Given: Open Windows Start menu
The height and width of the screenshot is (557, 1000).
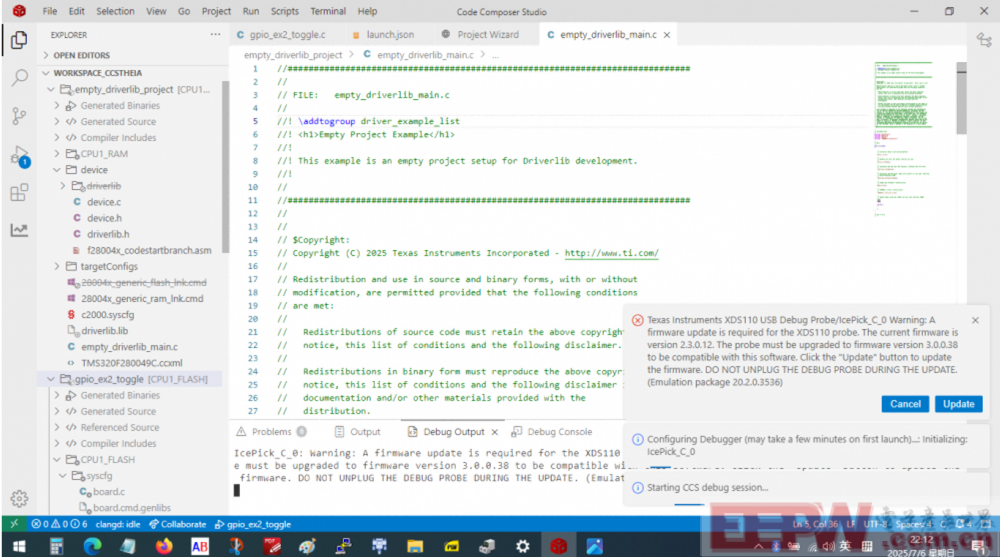Looking at the screenshot, I should point(19,546).
